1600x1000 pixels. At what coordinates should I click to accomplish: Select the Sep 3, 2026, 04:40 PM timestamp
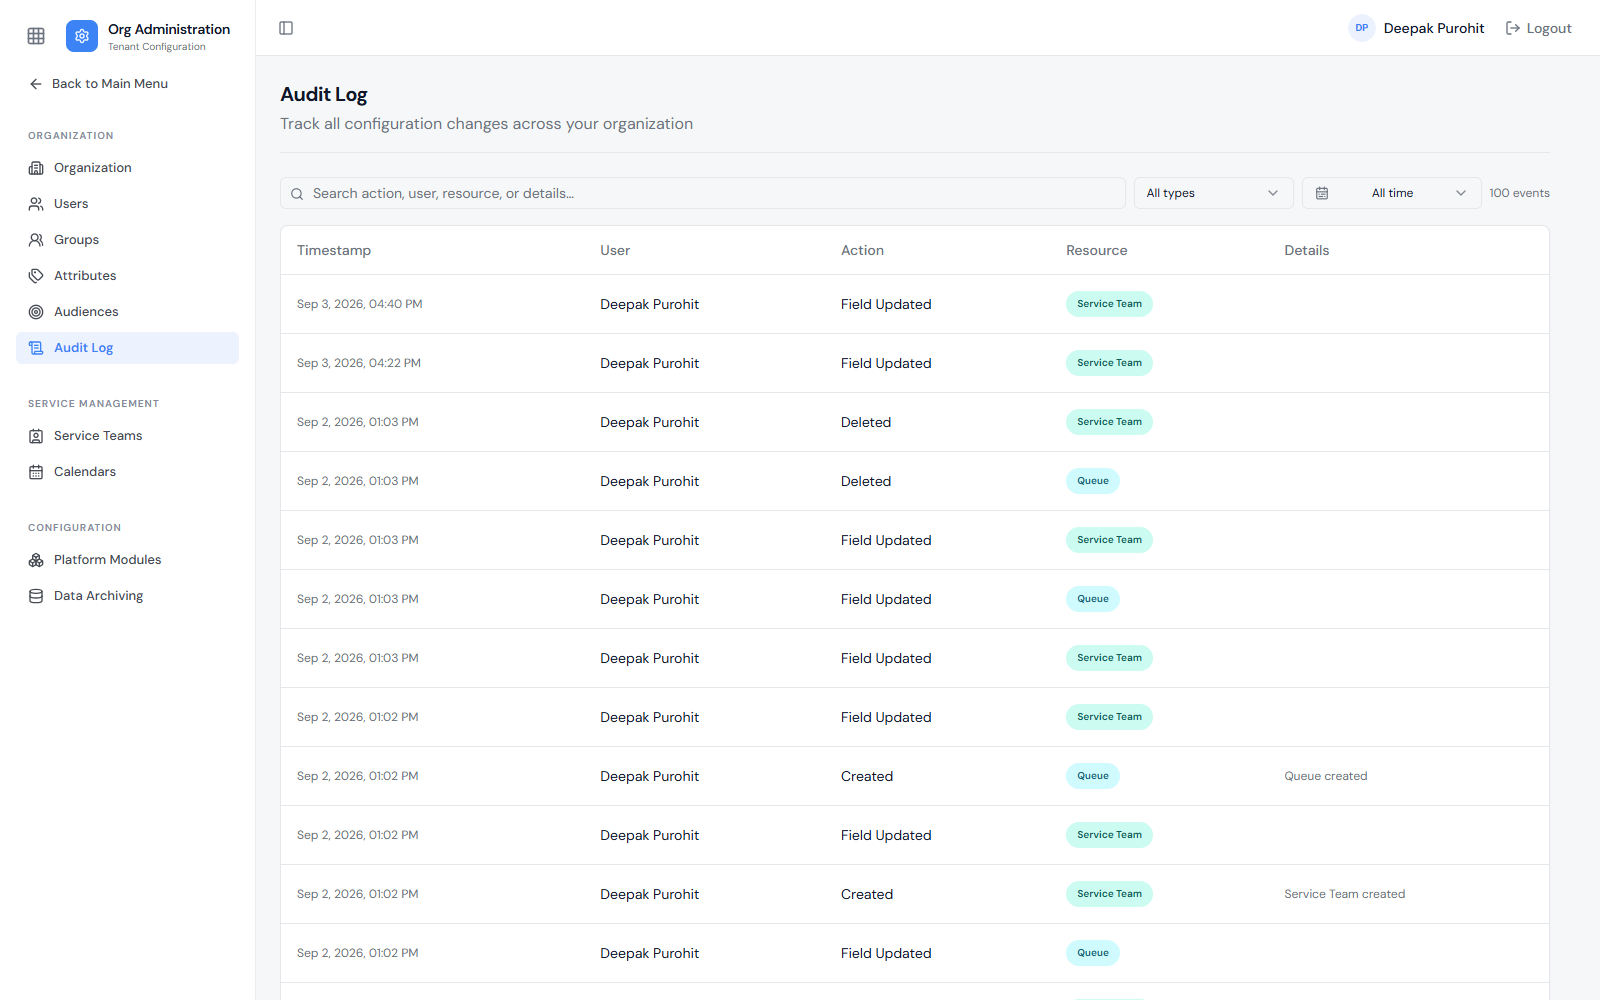click(360, 304)
